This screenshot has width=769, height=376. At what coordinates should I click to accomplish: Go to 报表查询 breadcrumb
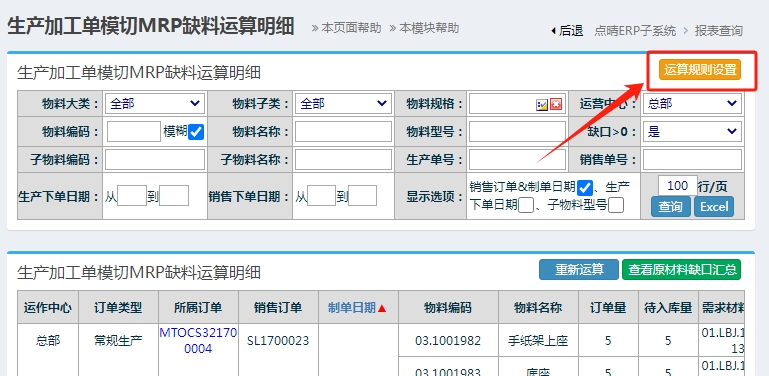[718, 31]
